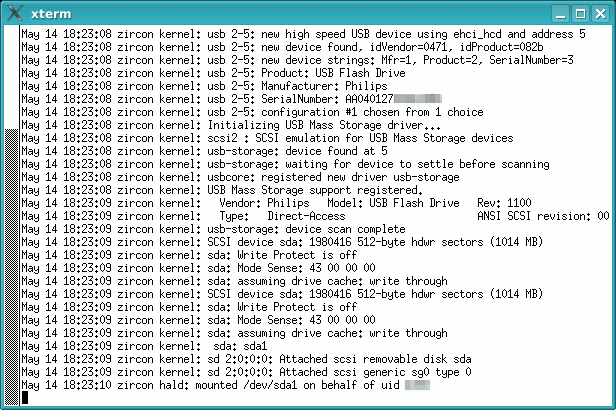Click the xterm X logo window-menu icon
The image size is (616, 410).
[x=15, y=13]
